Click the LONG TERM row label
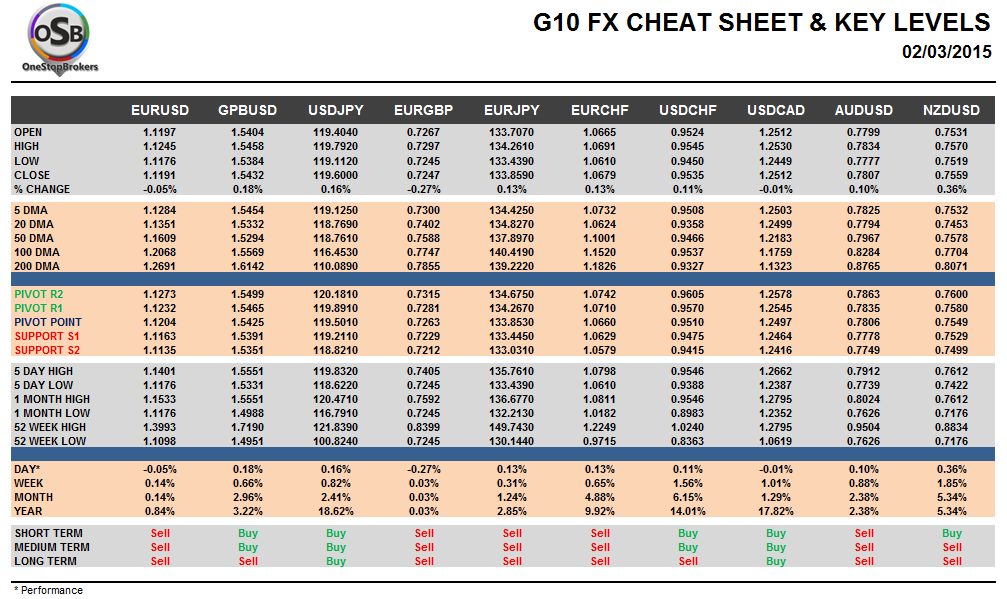Viewport: 1007px width, 599px height. [x=46, y=561]
